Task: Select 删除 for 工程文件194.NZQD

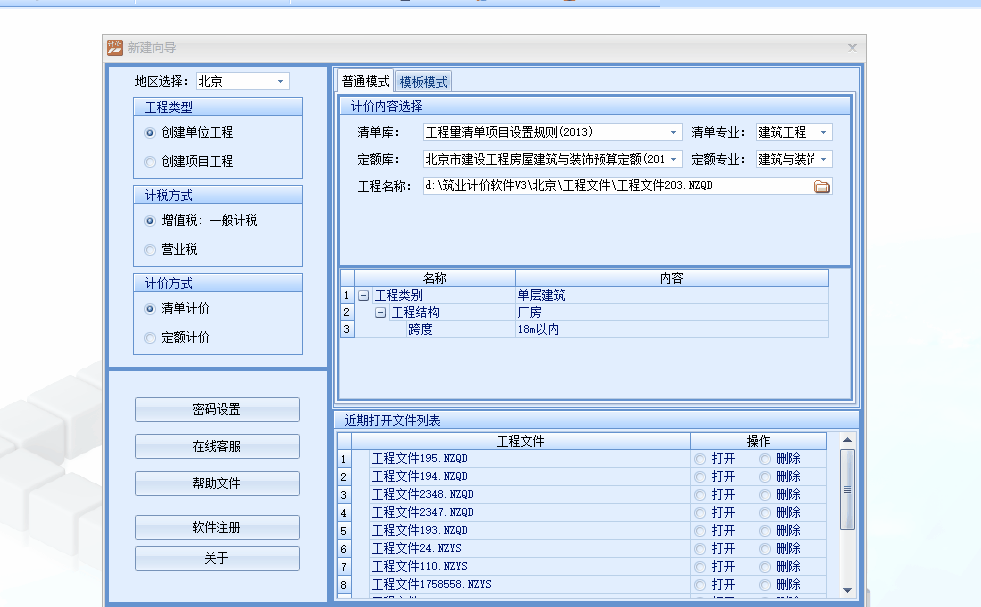Action: click(x=765, y=477)
